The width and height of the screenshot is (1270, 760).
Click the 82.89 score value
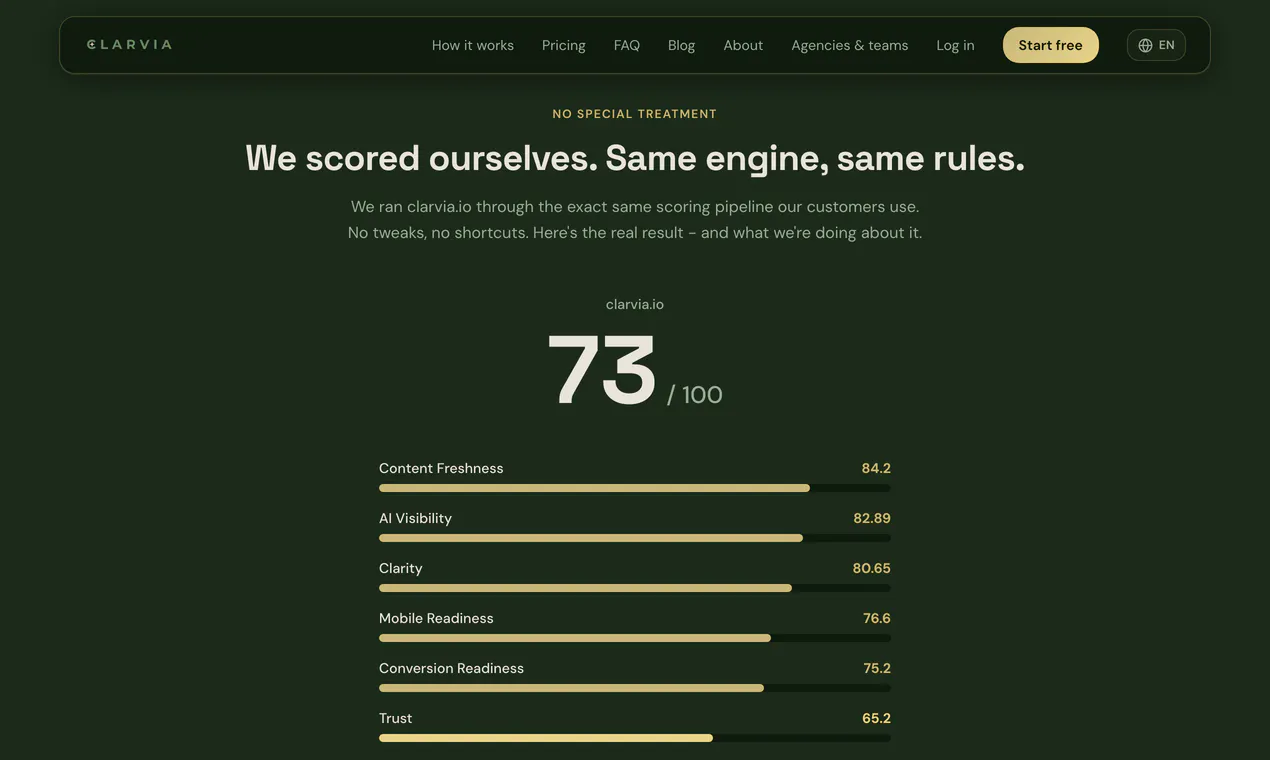click(x=872, y=518)
